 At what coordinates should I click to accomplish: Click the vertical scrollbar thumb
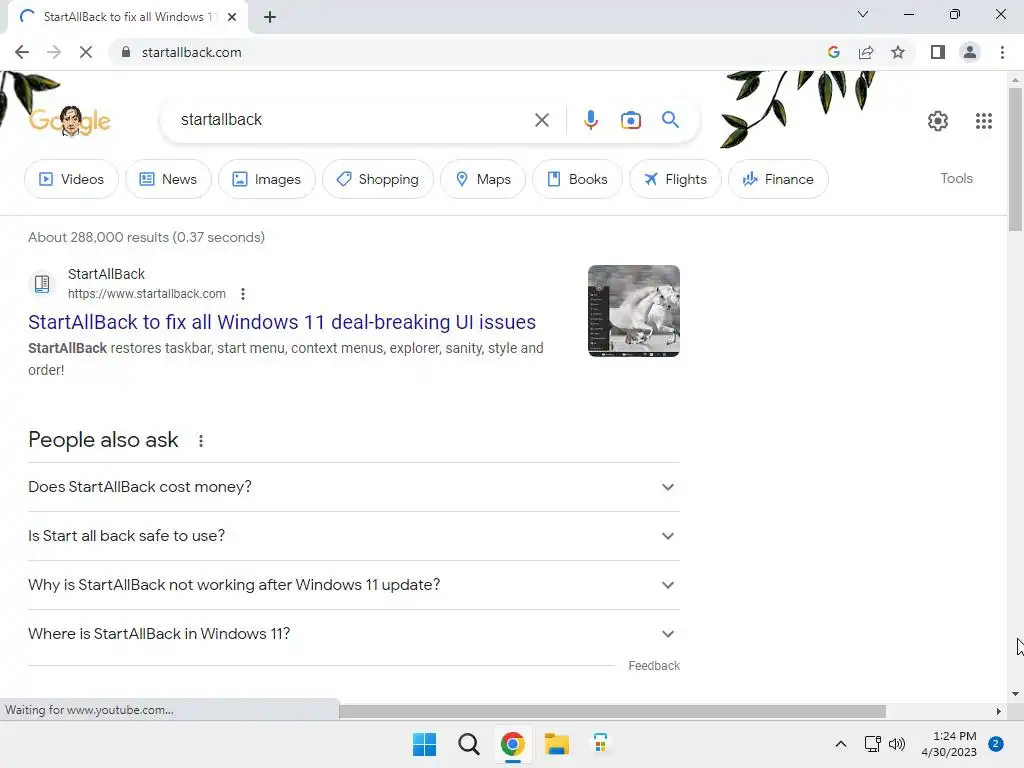click(1015, 159)
